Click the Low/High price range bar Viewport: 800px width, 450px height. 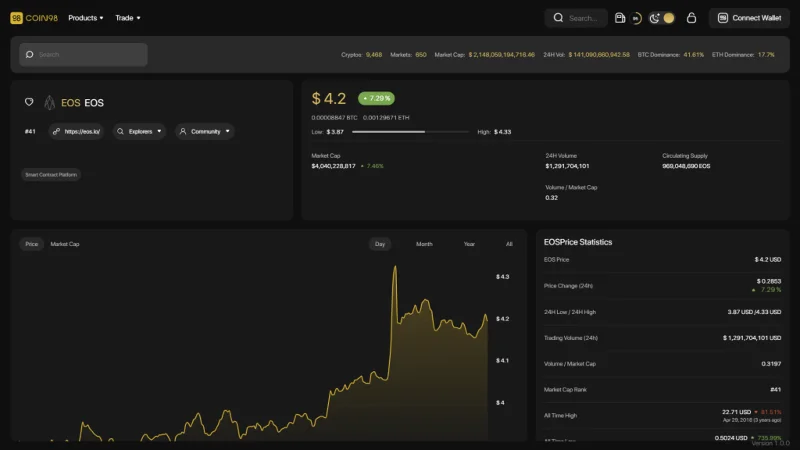point(410,132)
